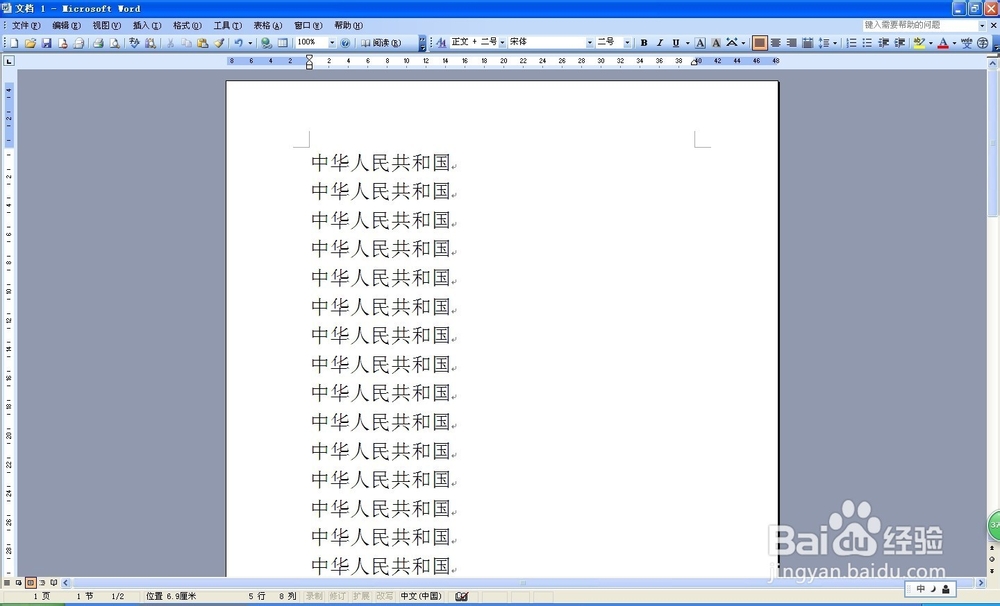Open the line spacing dropdown arrow
This screenshot has width=1000, height=606.
click(x=835, y=43)
